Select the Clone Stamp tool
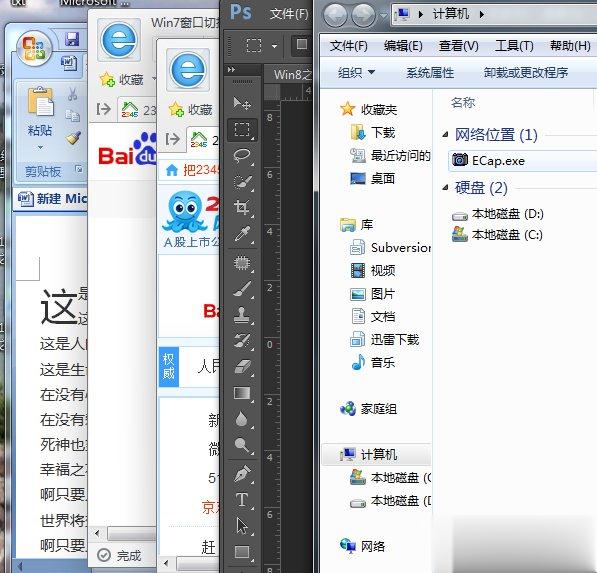This screenshot has height=573, width=597. [x=242, y=315]
